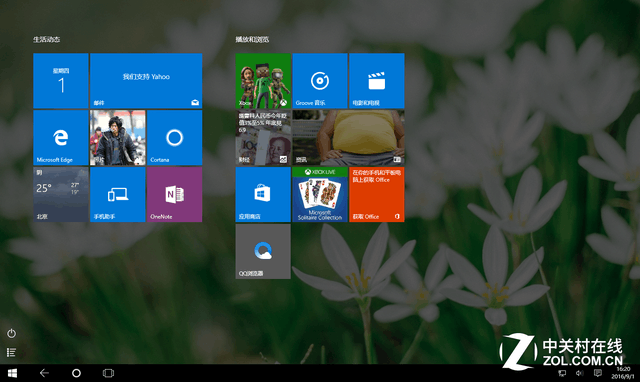Screen dimensions: 640x382
Task: Click the volume speaker icon
Action: 580,373
